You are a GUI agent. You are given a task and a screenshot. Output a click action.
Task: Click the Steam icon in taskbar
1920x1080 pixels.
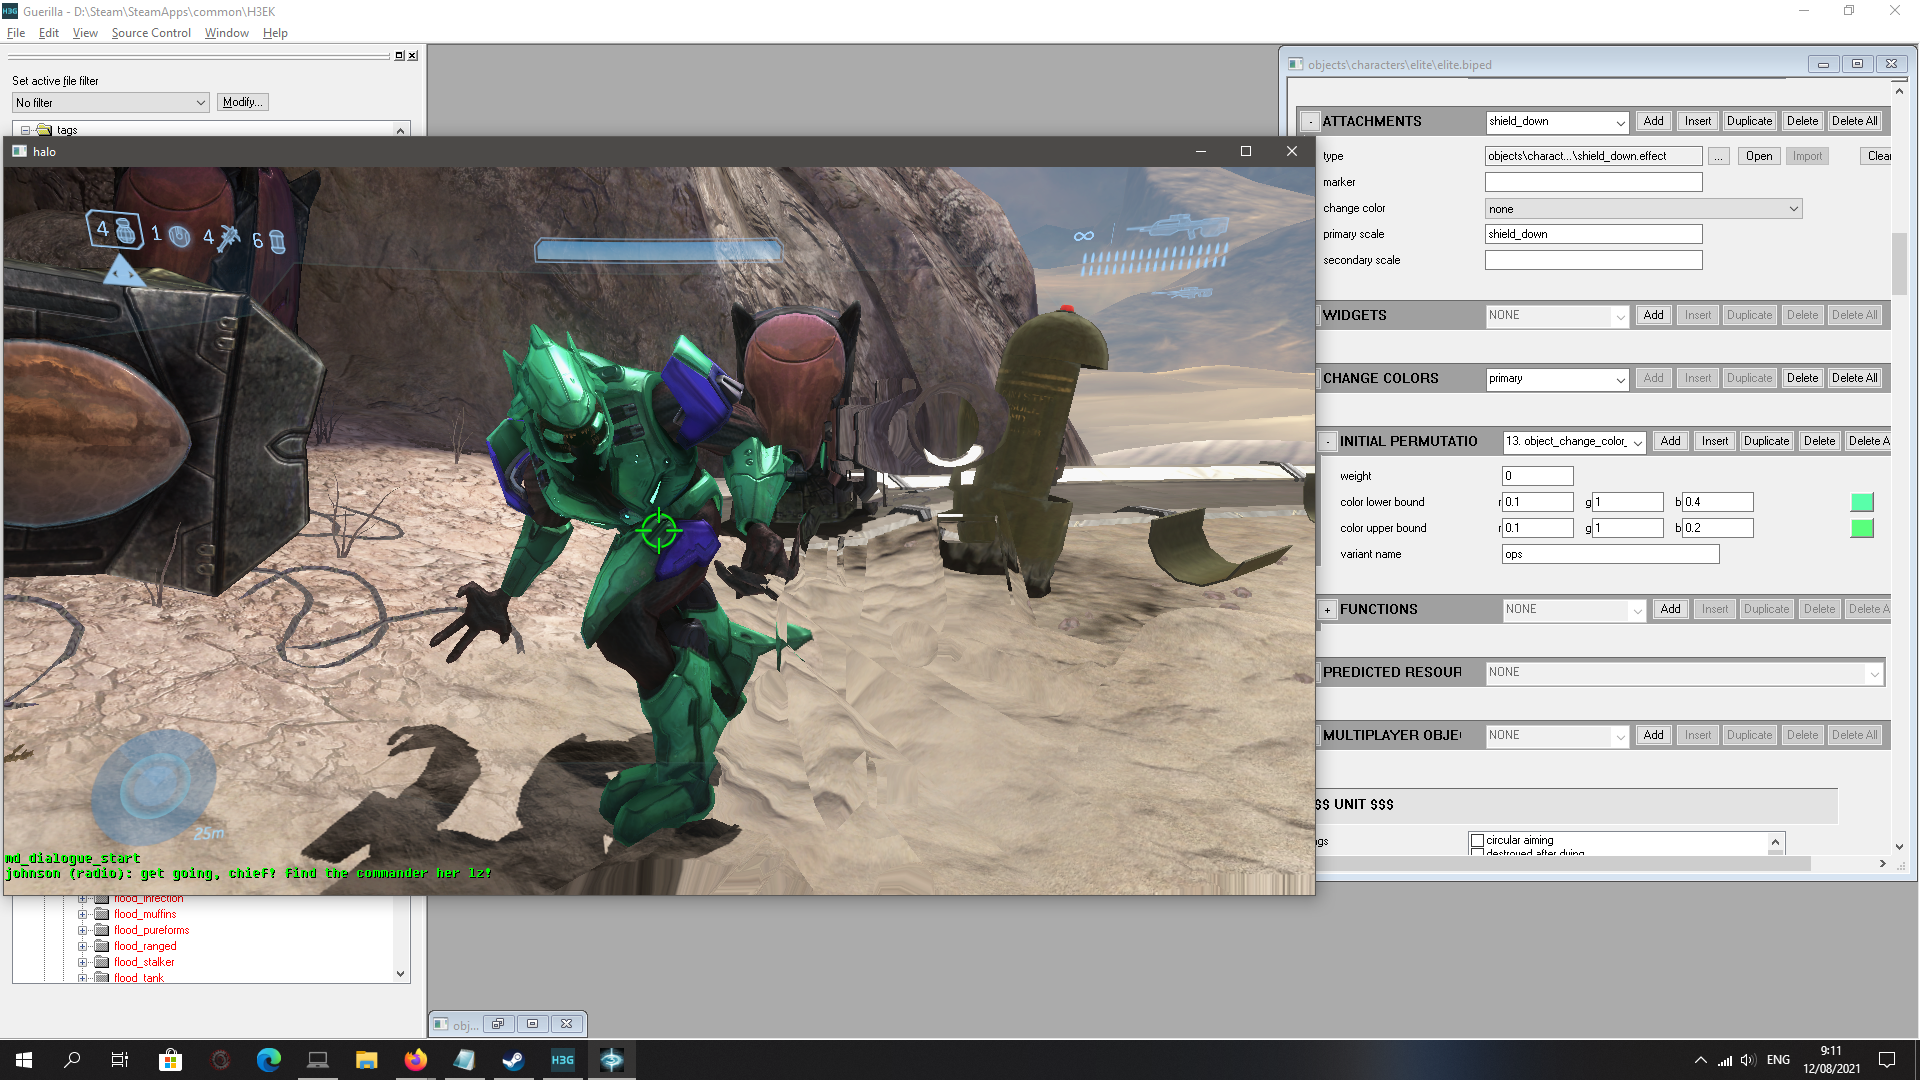point(514,1060)
